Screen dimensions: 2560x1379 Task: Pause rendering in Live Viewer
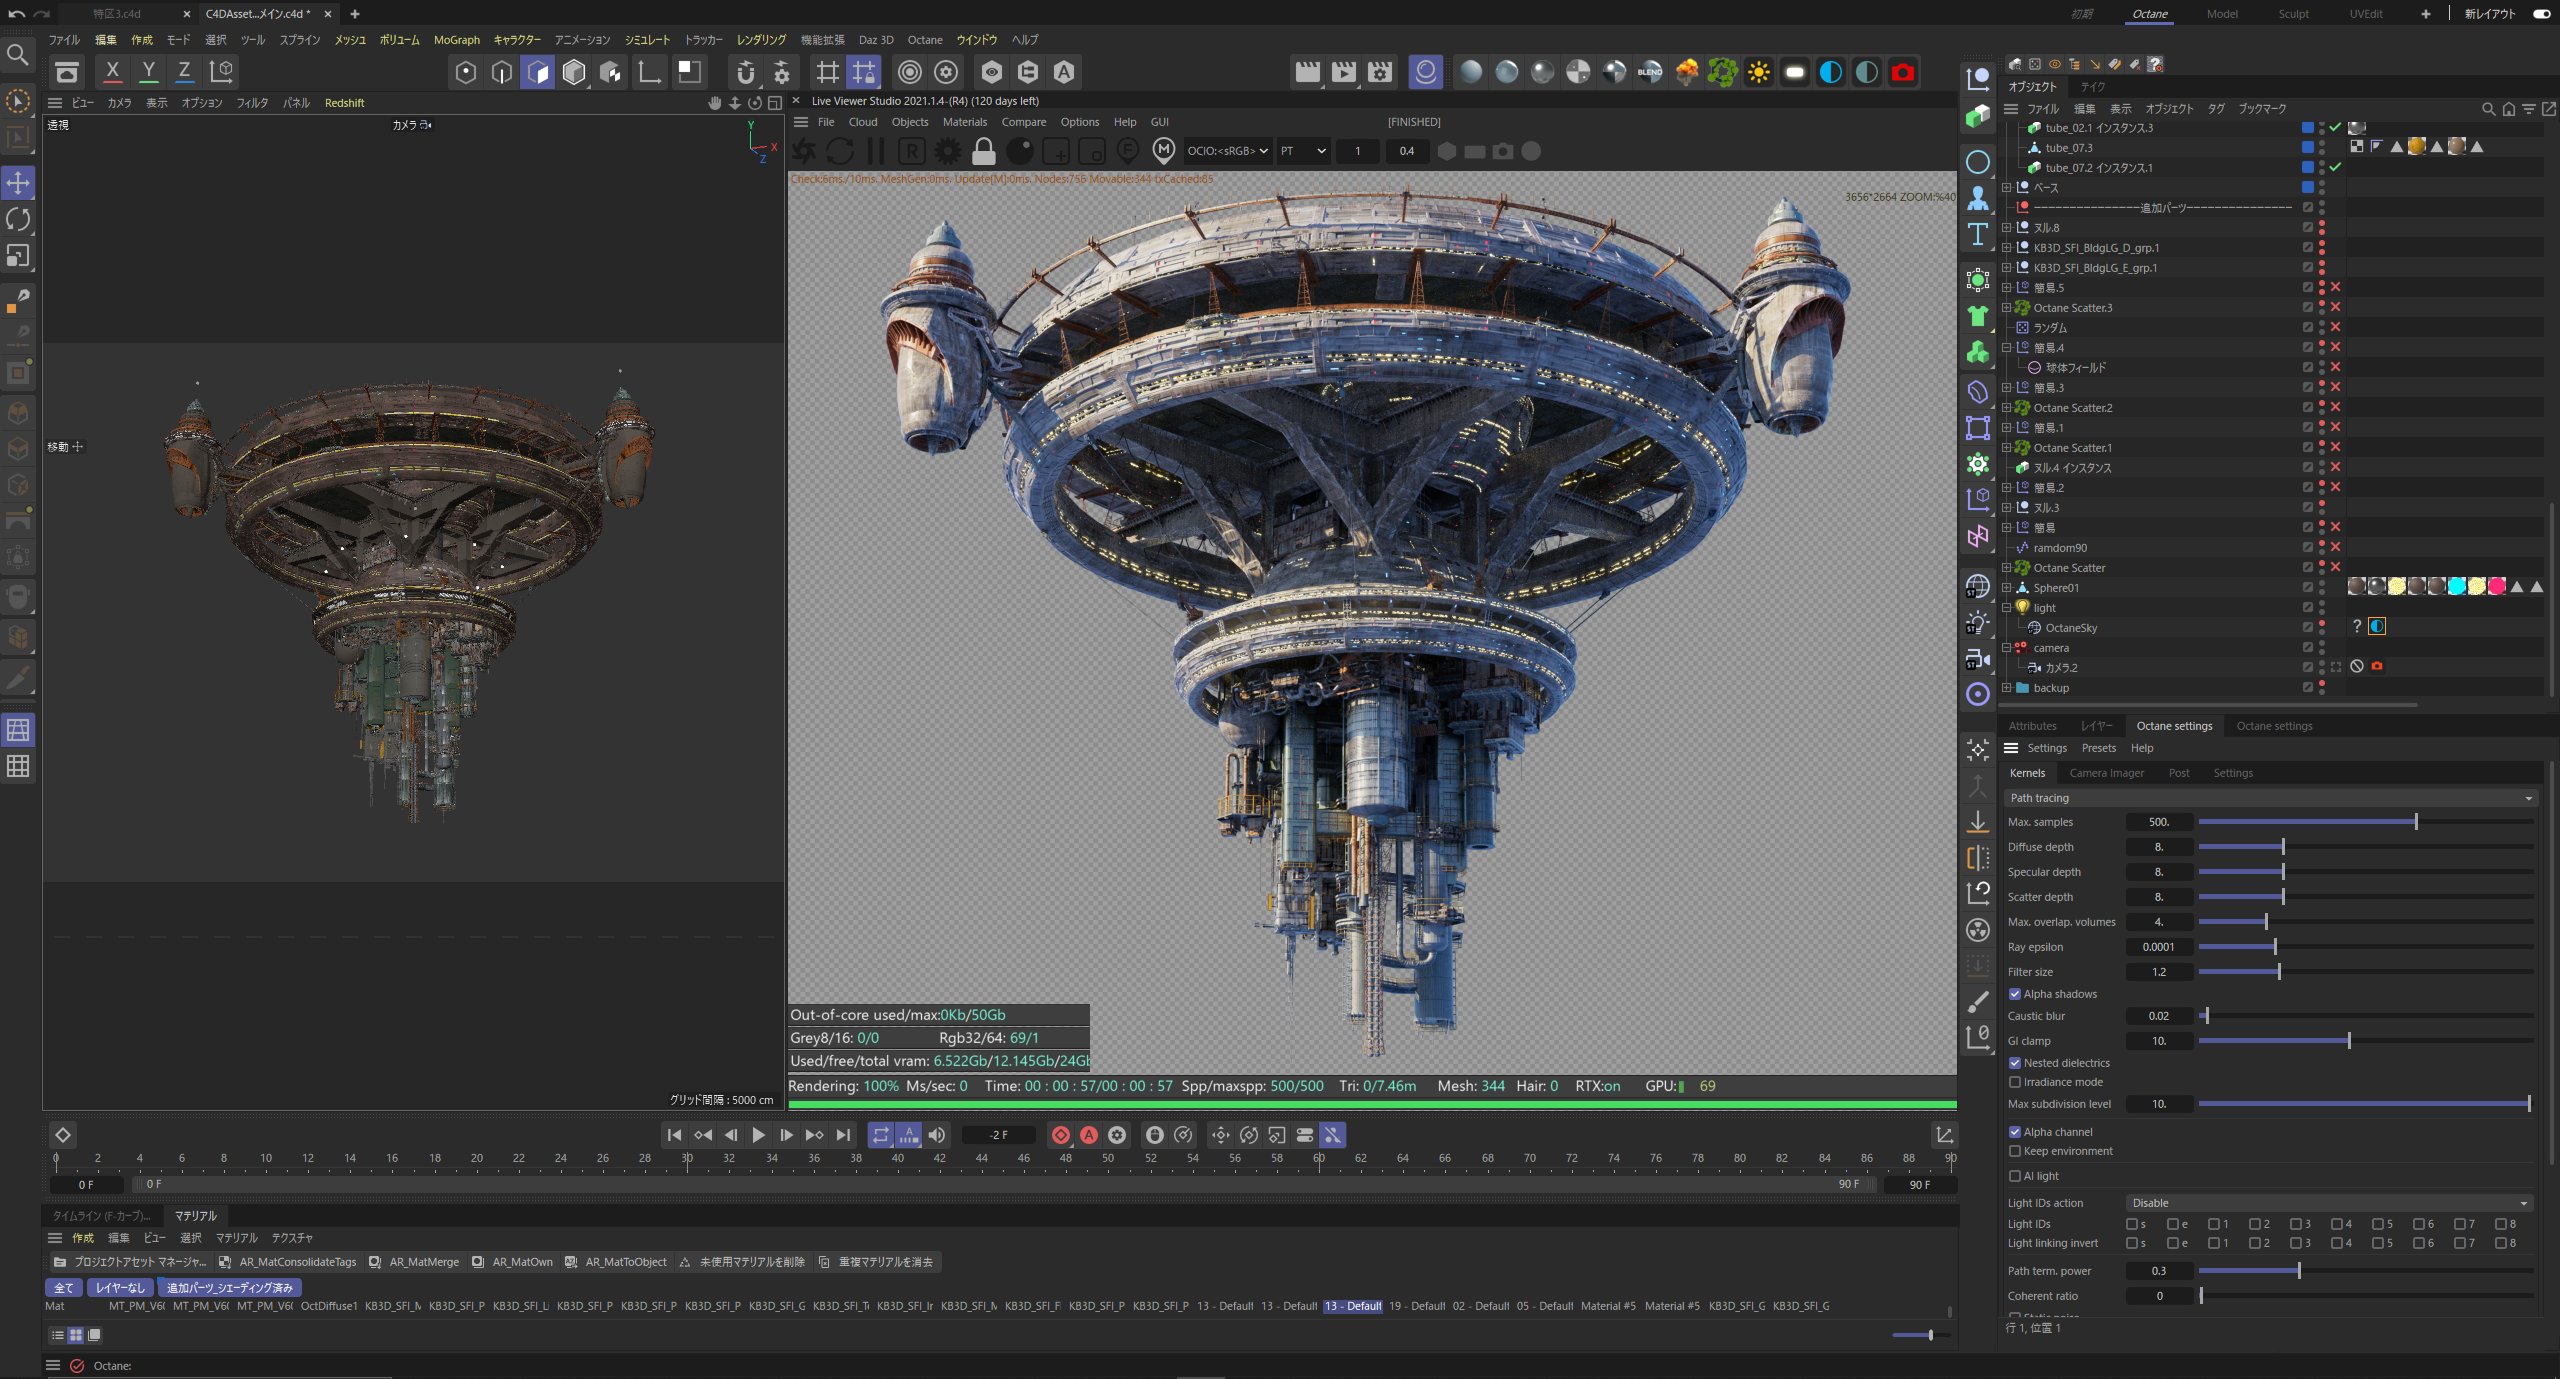pyautogui.click(x=876, y=151)
